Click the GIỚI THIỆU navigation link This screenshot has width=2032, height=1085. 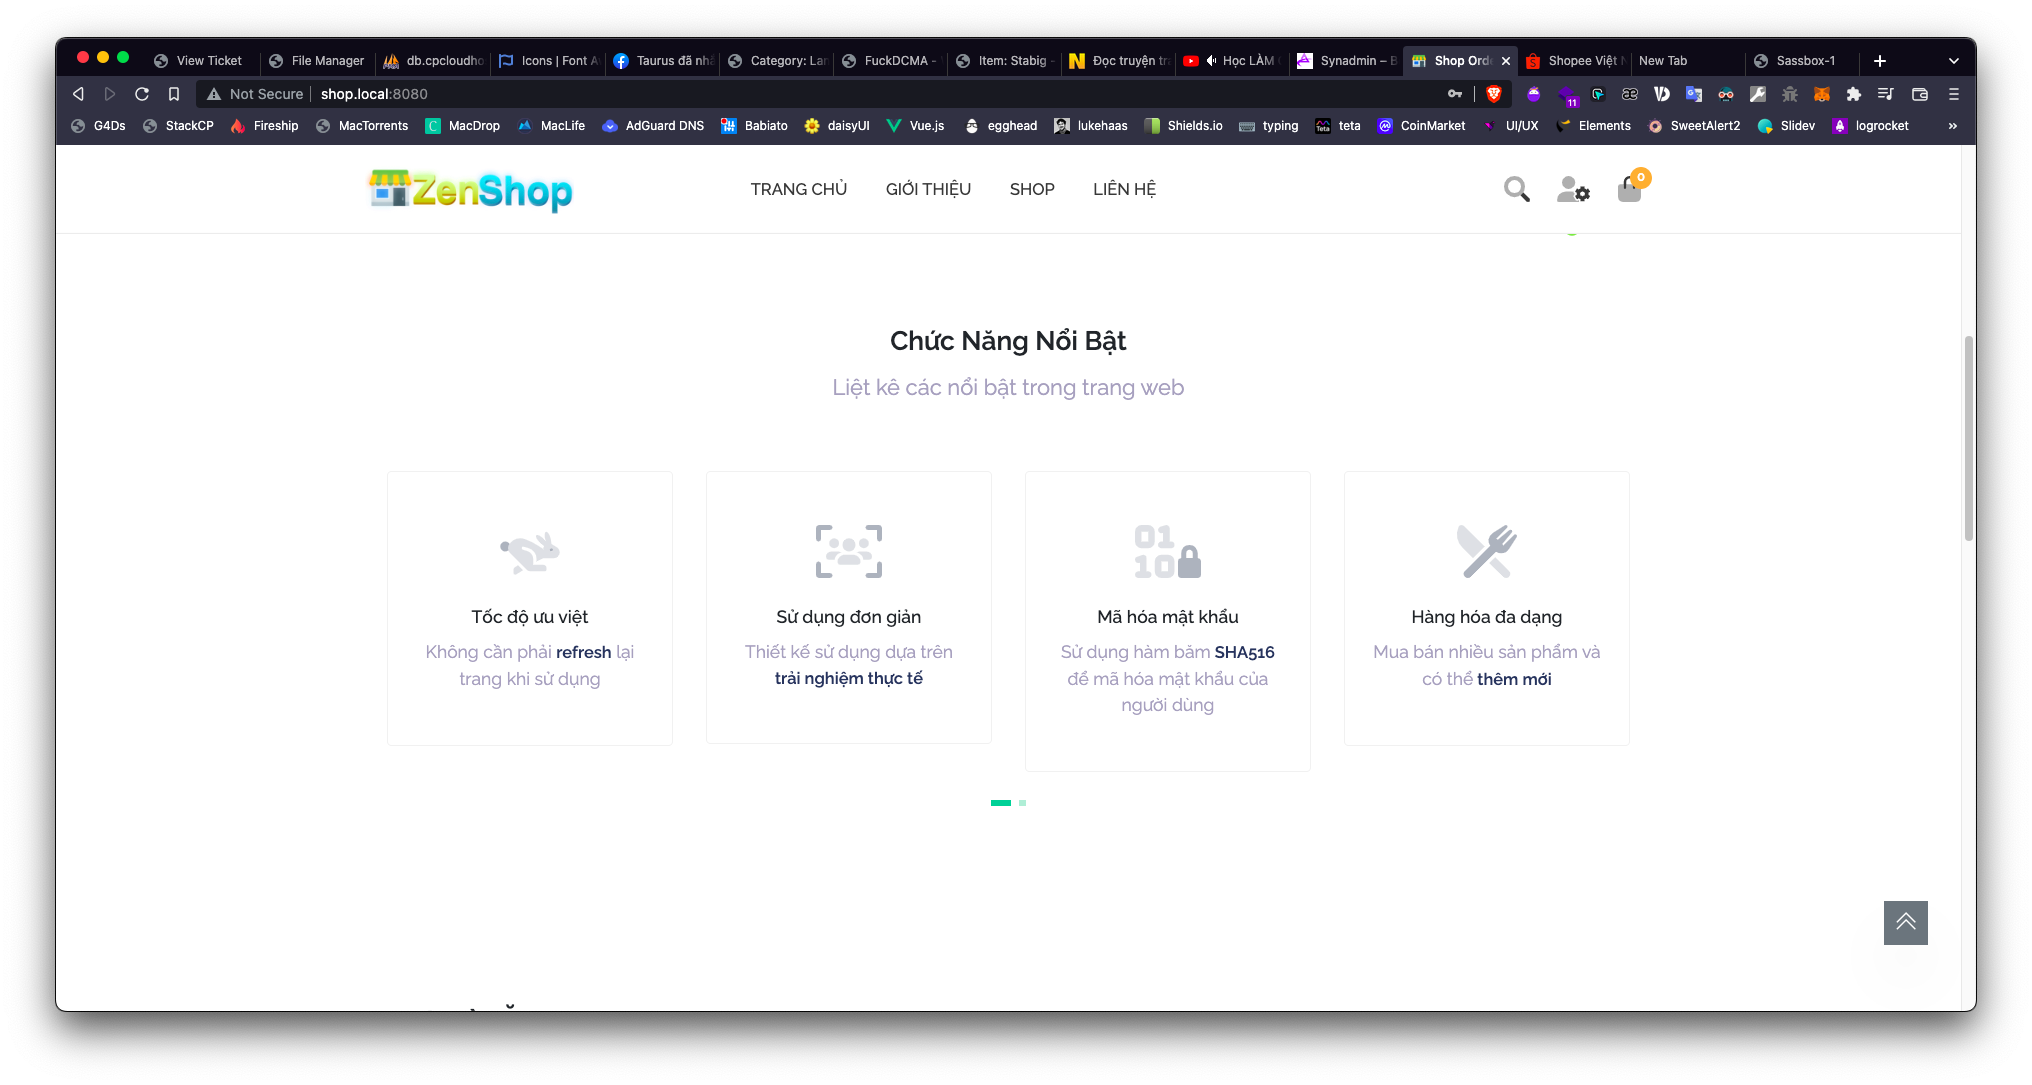click(927, 188)
